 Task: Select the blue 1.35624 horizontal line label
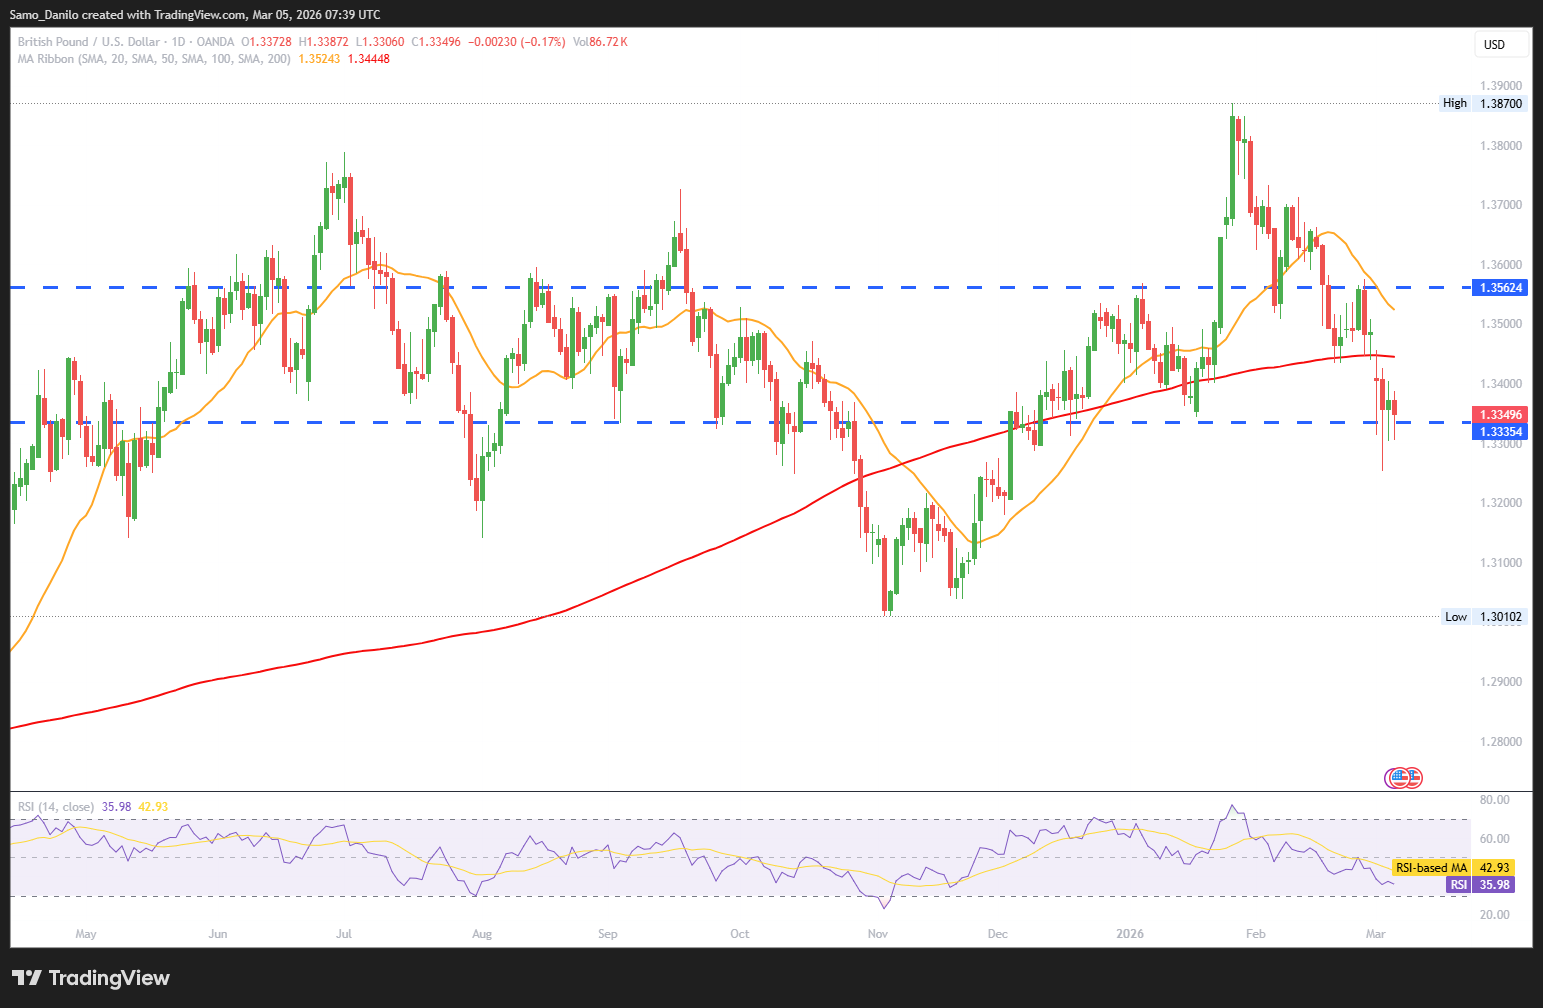coord(1501,288)
